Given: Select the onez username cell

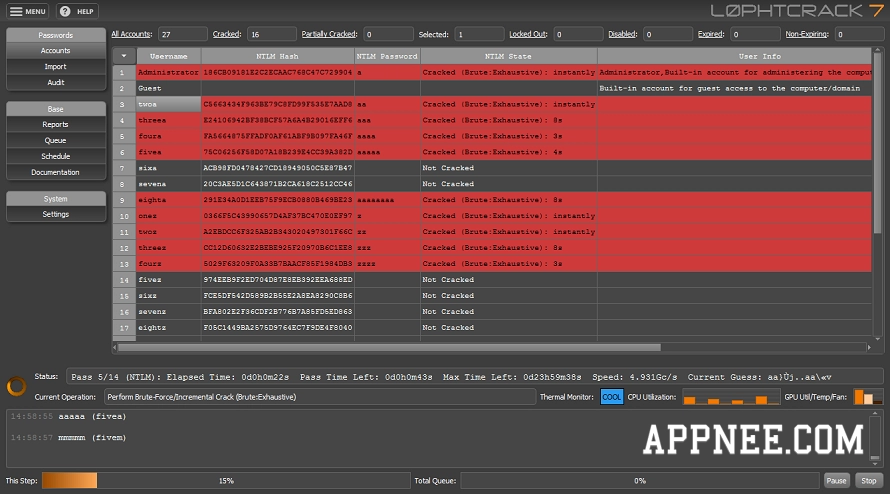Looking at the screenshot, I should 169,216.
